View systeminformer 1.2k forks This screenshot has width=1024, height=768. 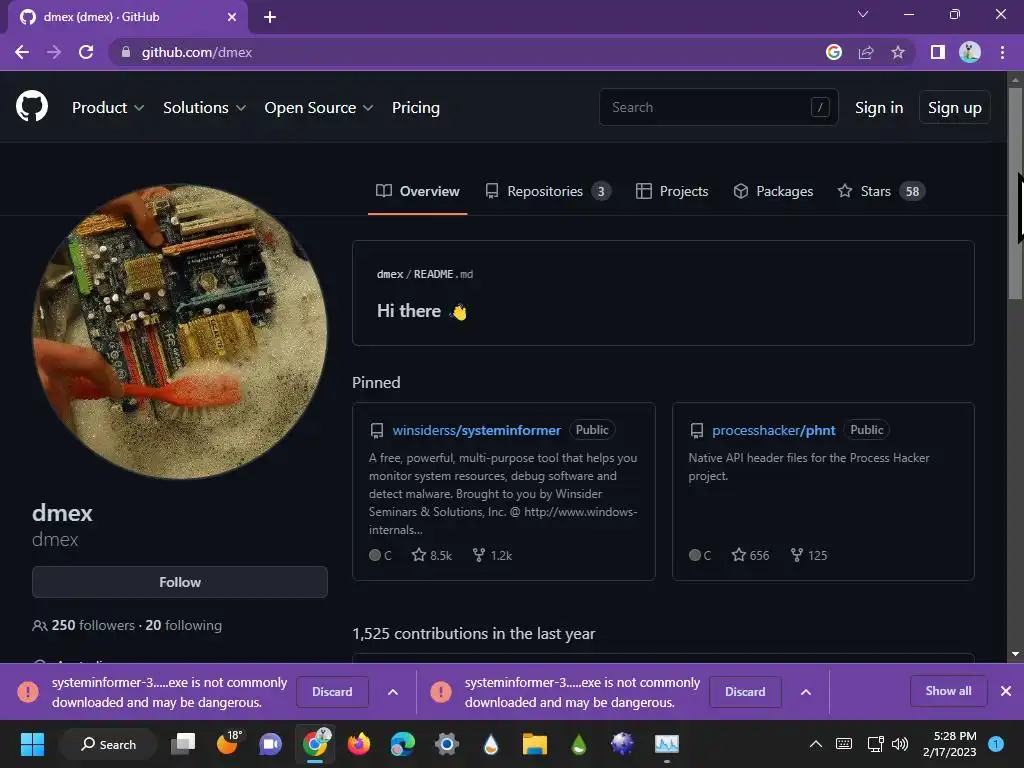click(492, 555)
